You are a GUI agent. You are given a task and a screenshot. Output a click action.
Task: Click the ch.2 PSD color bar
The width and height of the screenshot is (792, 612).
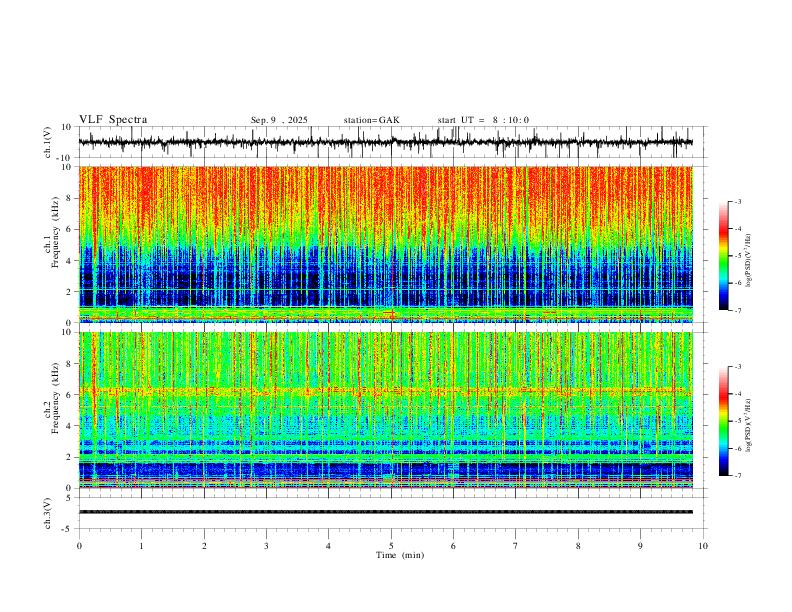(x=724, y=421)
